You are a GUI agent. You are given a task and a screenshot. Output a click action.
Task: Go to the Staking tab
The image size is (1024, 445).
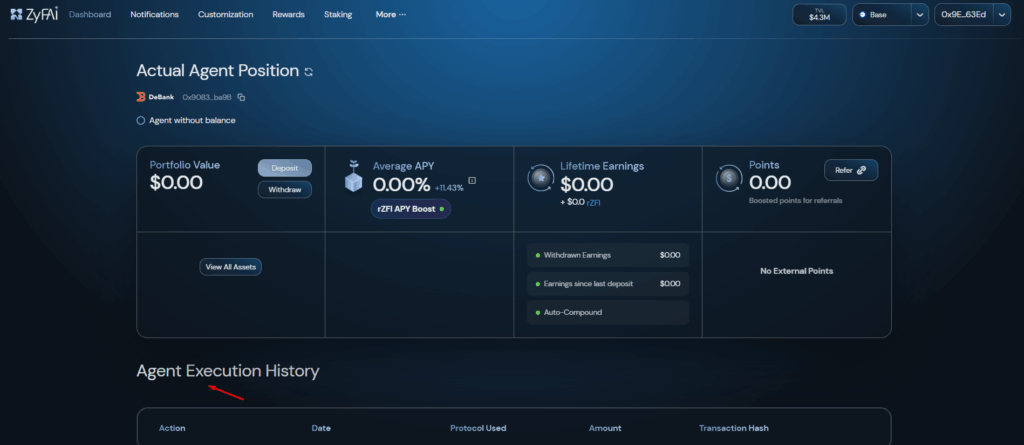pos(338,15)
